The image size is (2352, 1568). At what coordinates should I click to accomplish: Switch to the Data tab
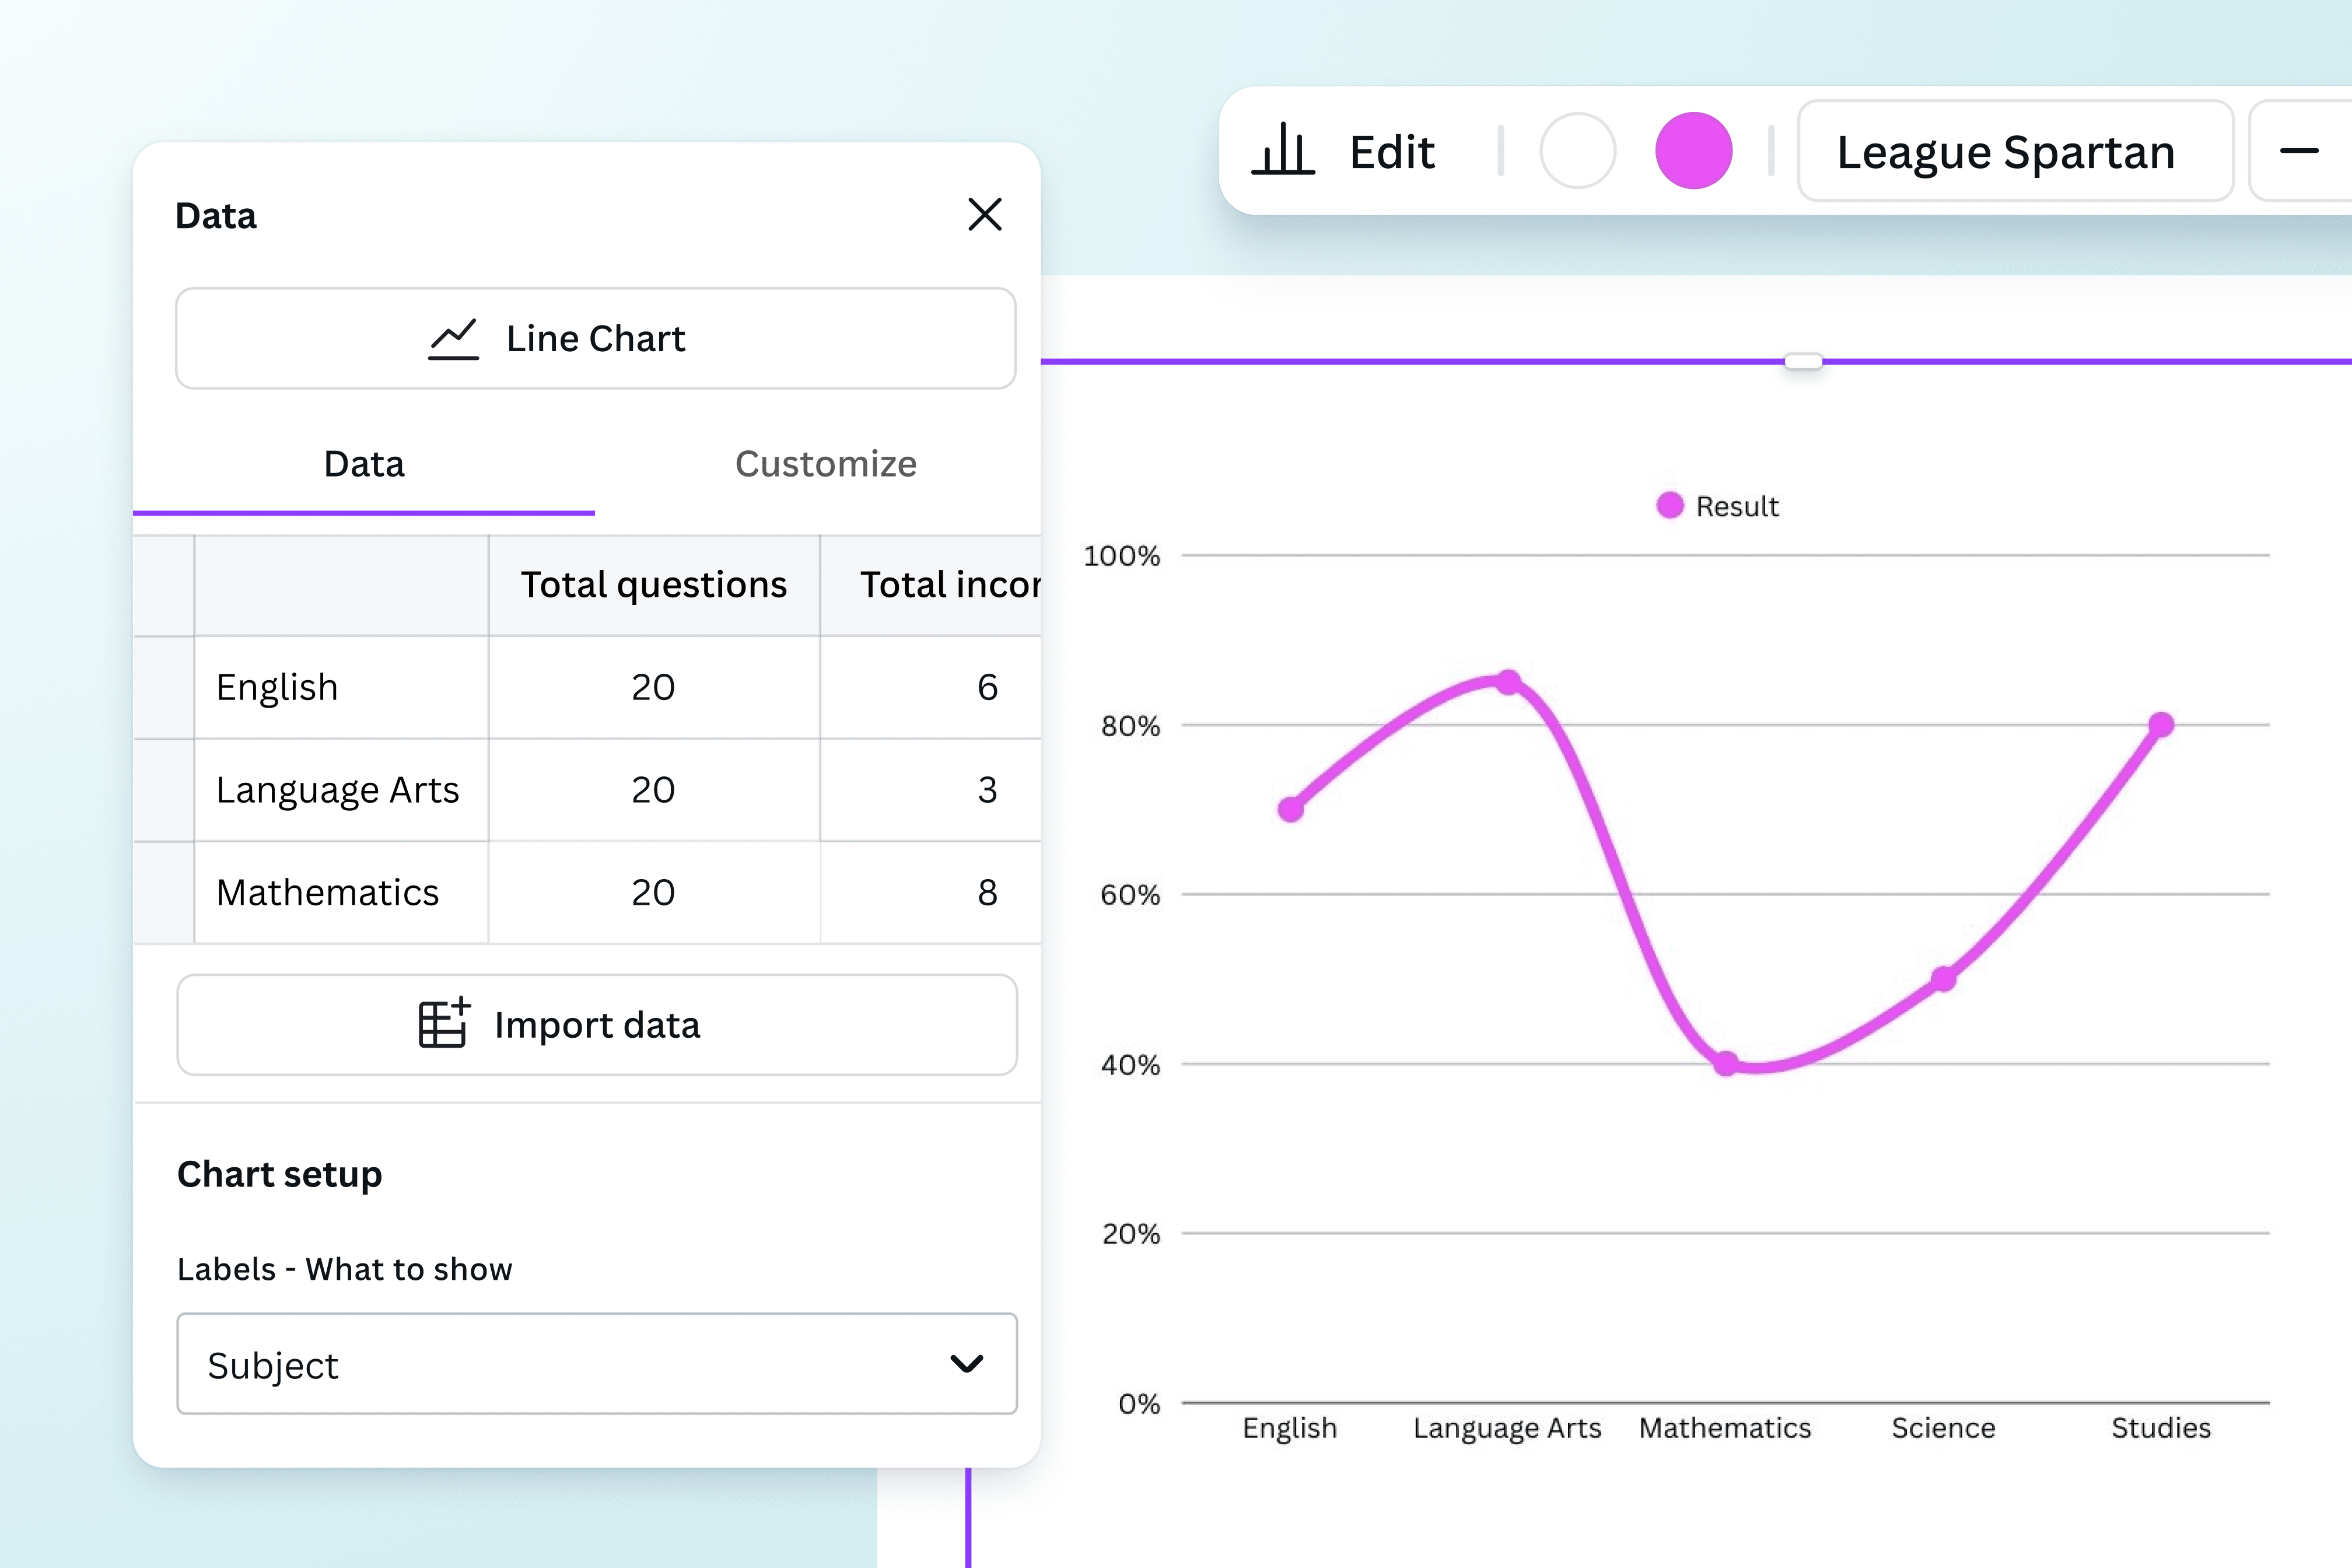pos(364,464)
